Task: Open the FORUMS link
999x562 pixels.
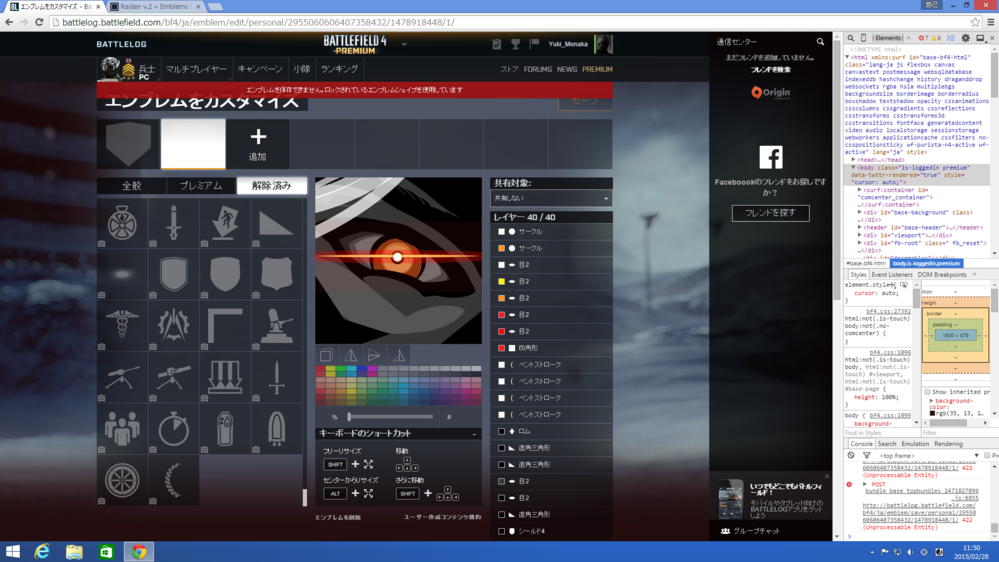Action: tap(538, 69)
